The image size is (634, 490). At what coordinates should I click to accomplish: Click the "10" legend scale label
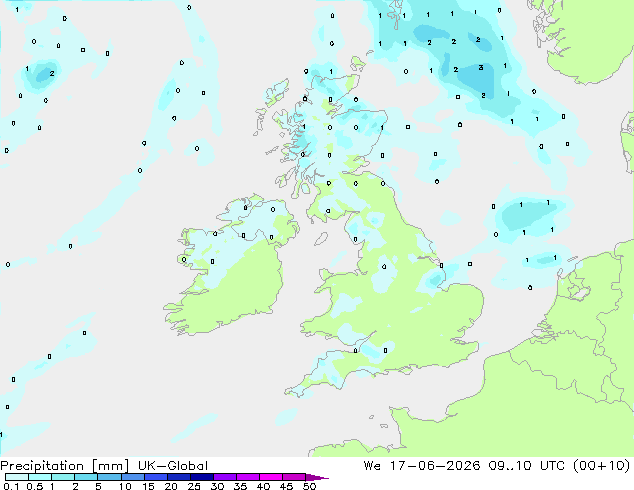[x=125, y=486]
